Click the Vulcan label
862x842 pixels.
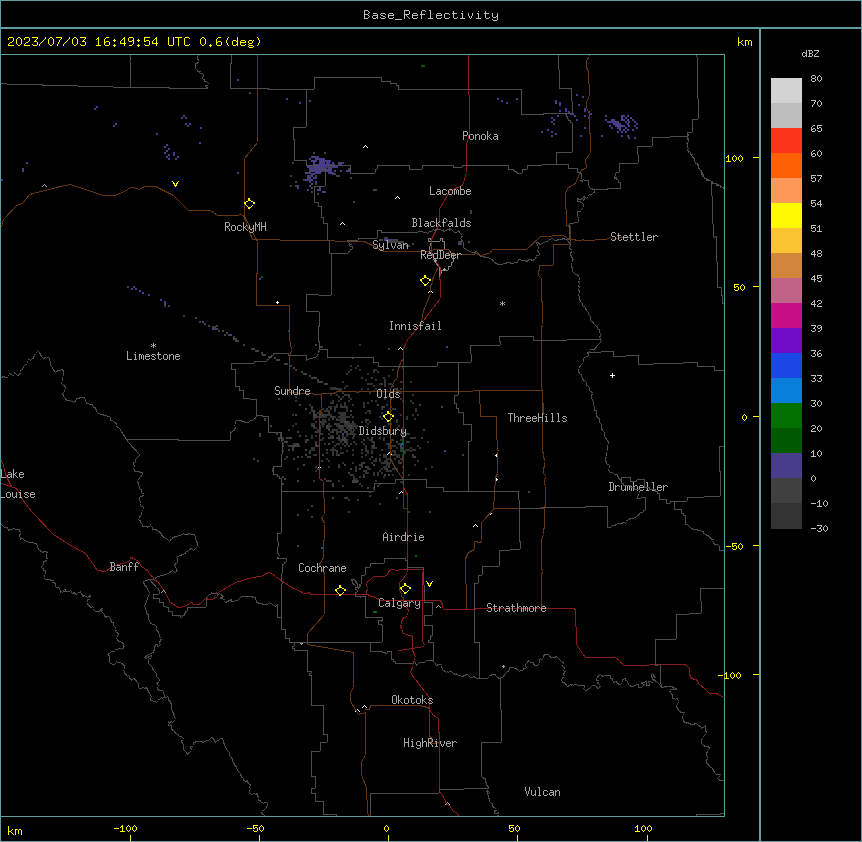(x=543, y=792)
